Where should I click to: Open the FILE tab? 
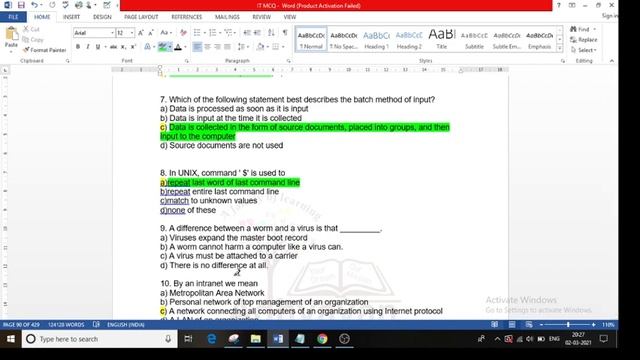[13, 17]
